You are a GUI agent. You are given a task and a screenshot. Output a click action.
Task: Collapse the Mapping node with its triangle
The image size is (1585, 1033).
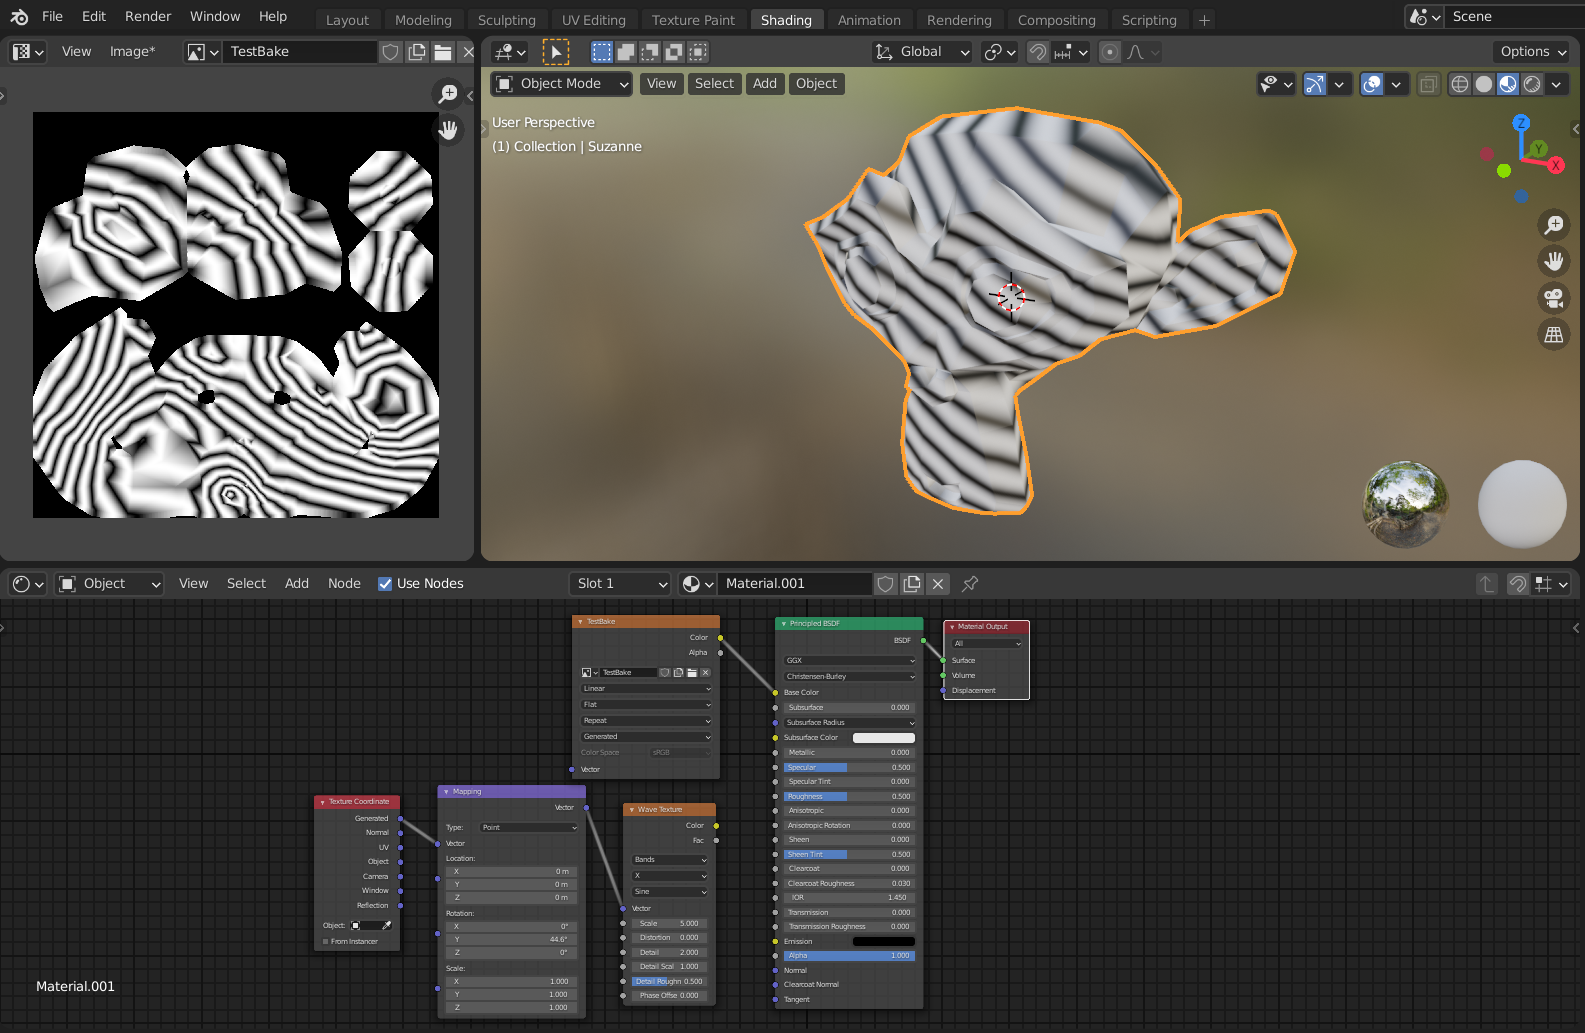click(446, 792)
